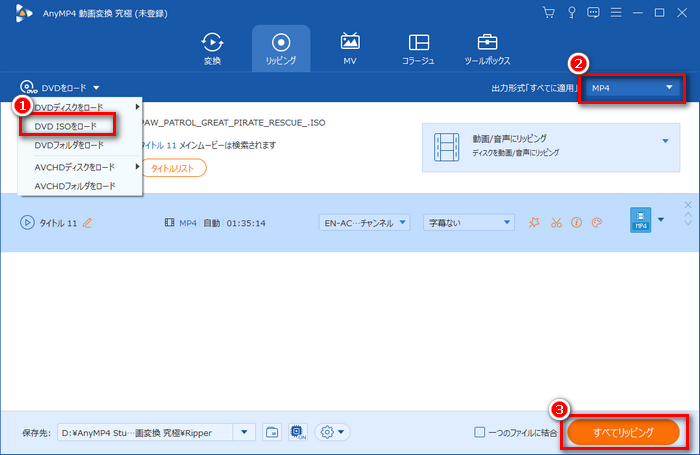Select DVD ISOをロード menu item

[x=68, y=125]
